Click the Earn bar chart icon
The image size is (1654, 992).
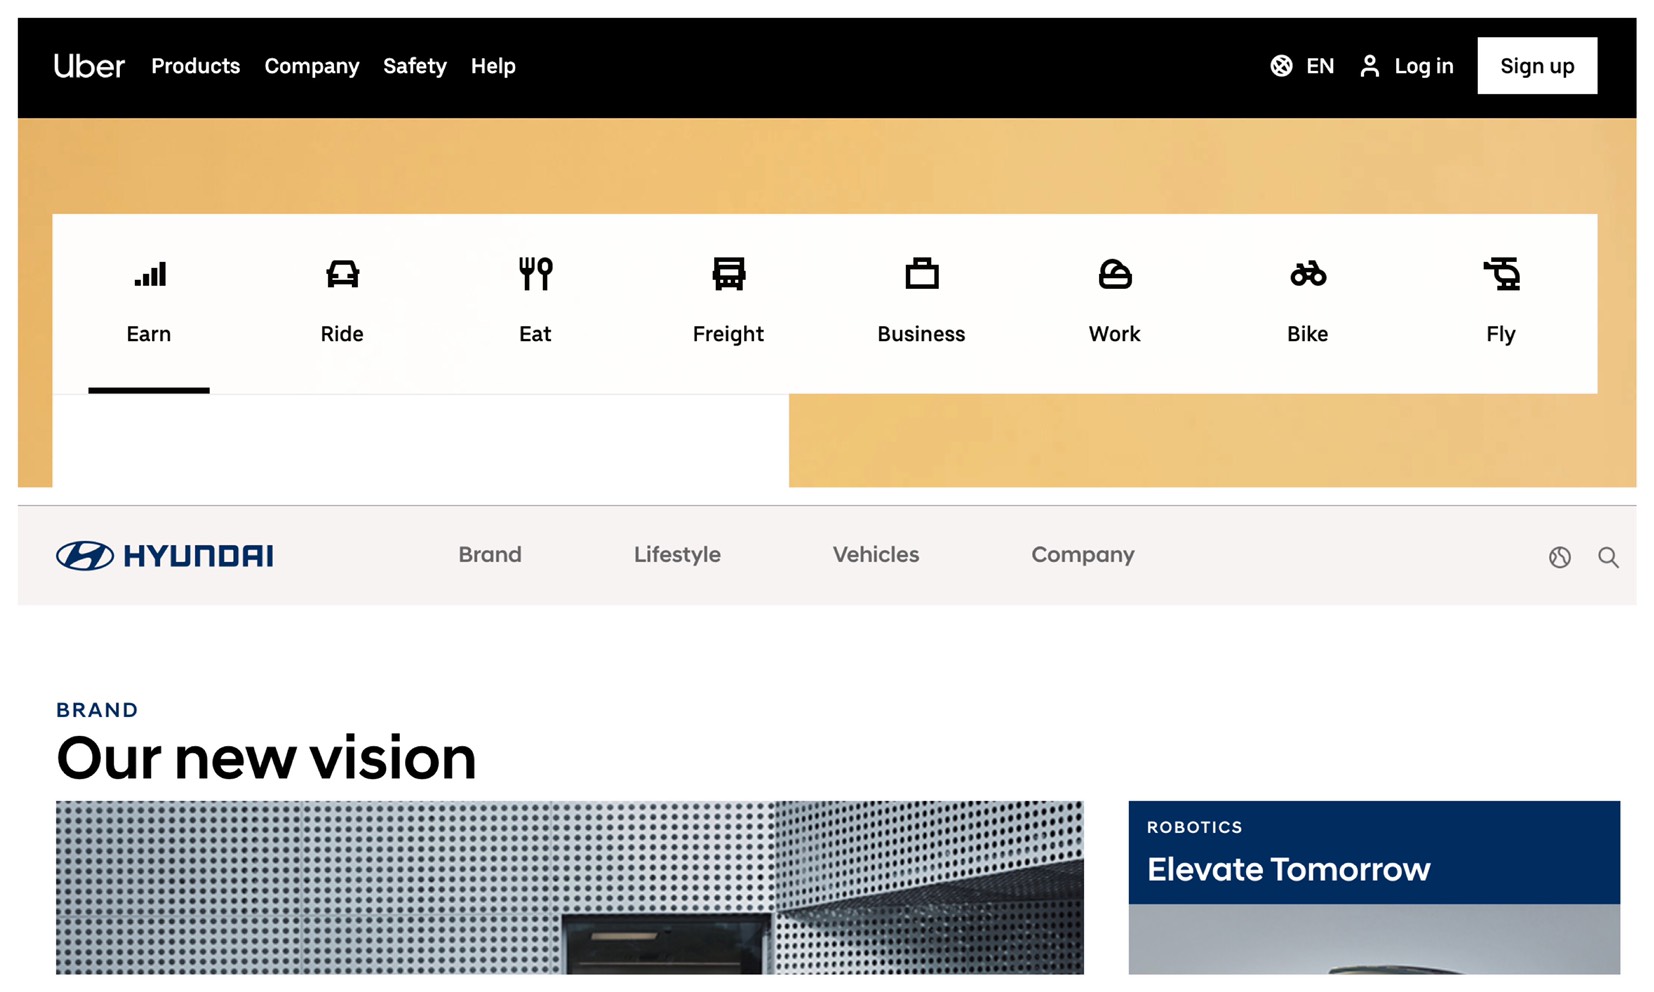[x=150, y=273]
